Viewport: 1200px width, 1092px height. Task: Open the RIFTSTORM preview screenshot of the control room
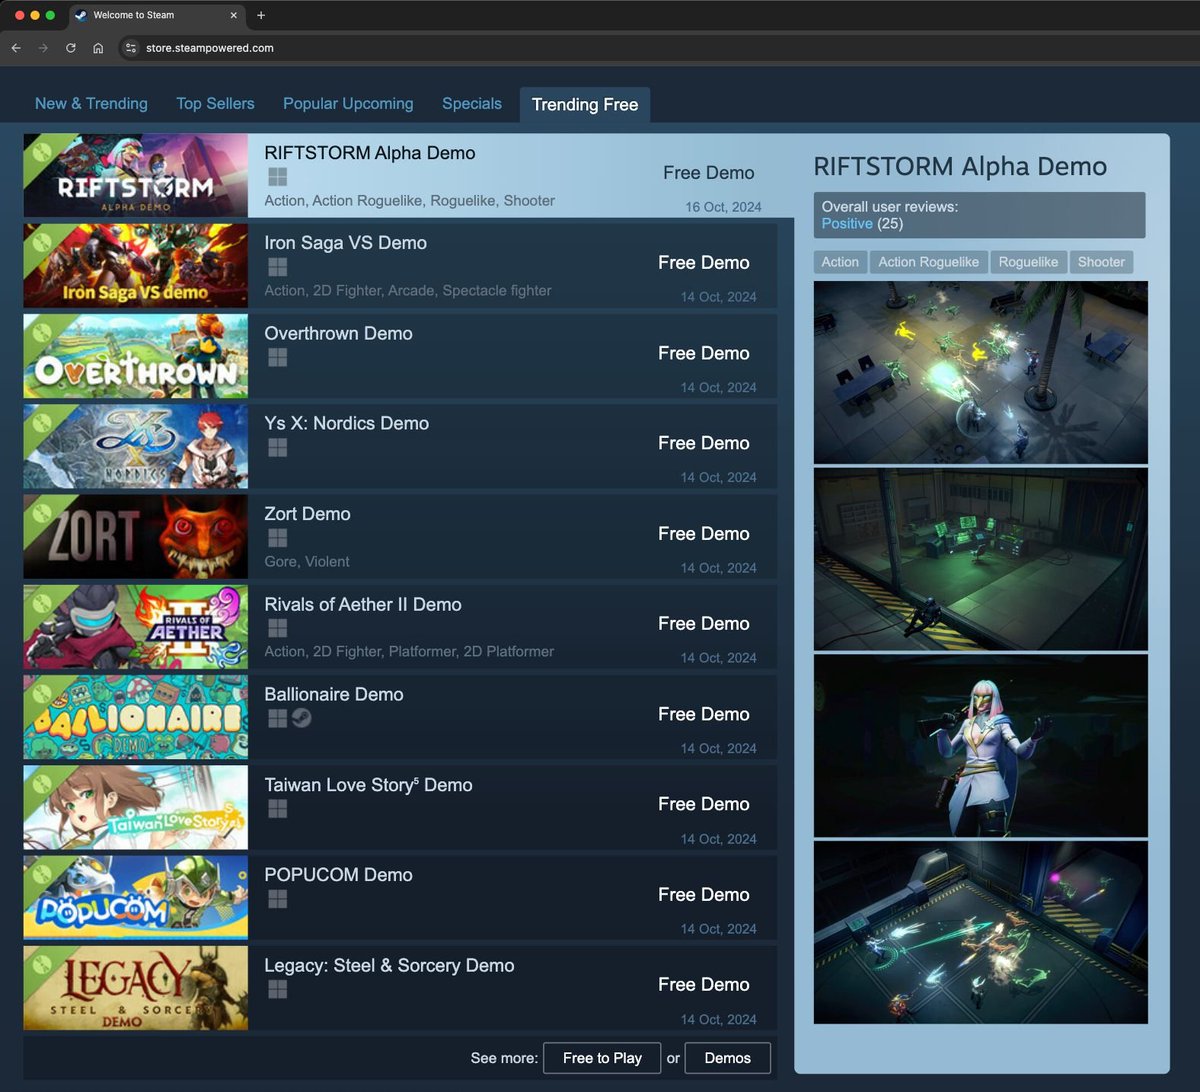pos(981,559)
